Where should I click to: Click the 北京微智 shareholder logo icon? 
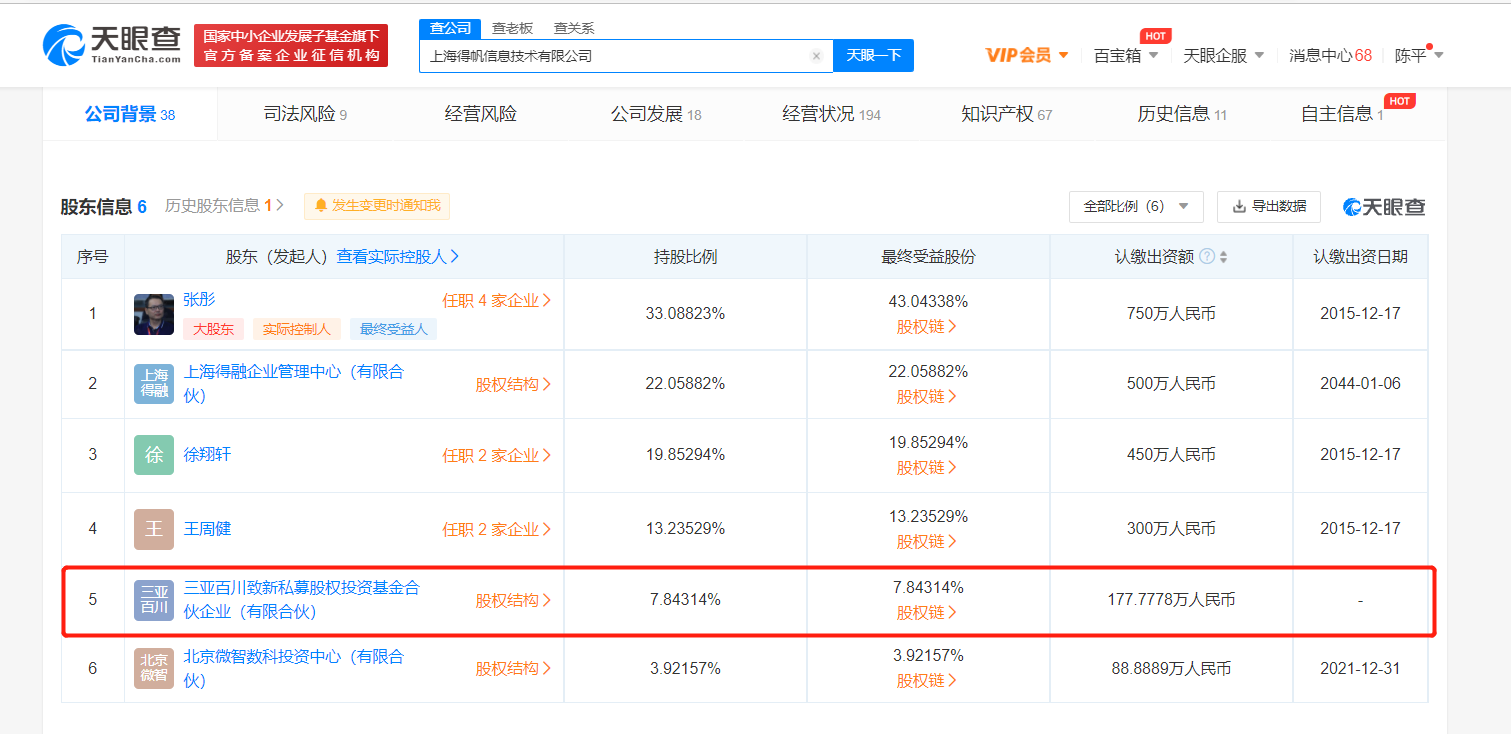[x=154, y=668]
